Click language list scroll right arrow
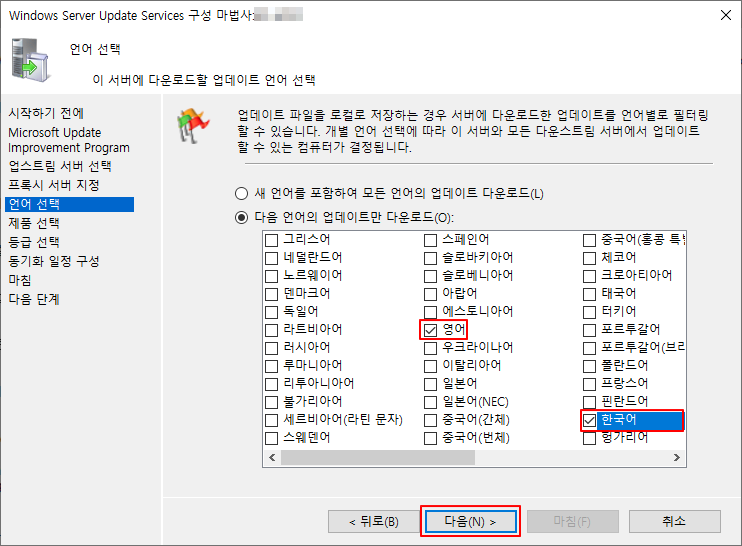 point(677,458)
